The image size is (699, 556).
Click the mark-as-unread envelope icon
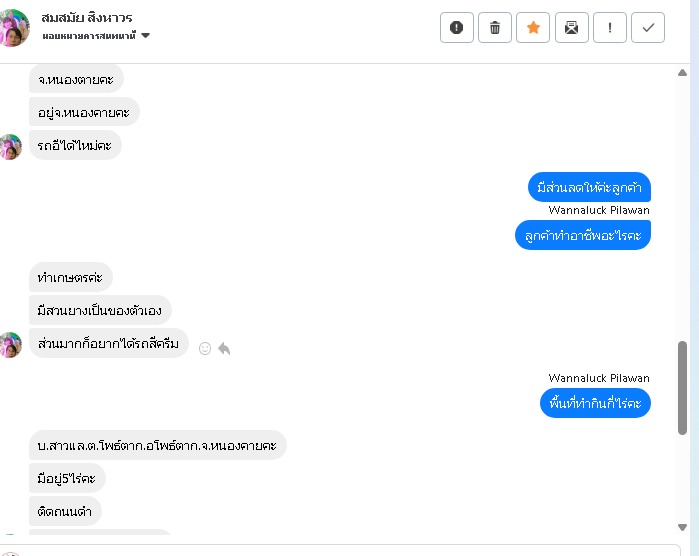(571, 28)
